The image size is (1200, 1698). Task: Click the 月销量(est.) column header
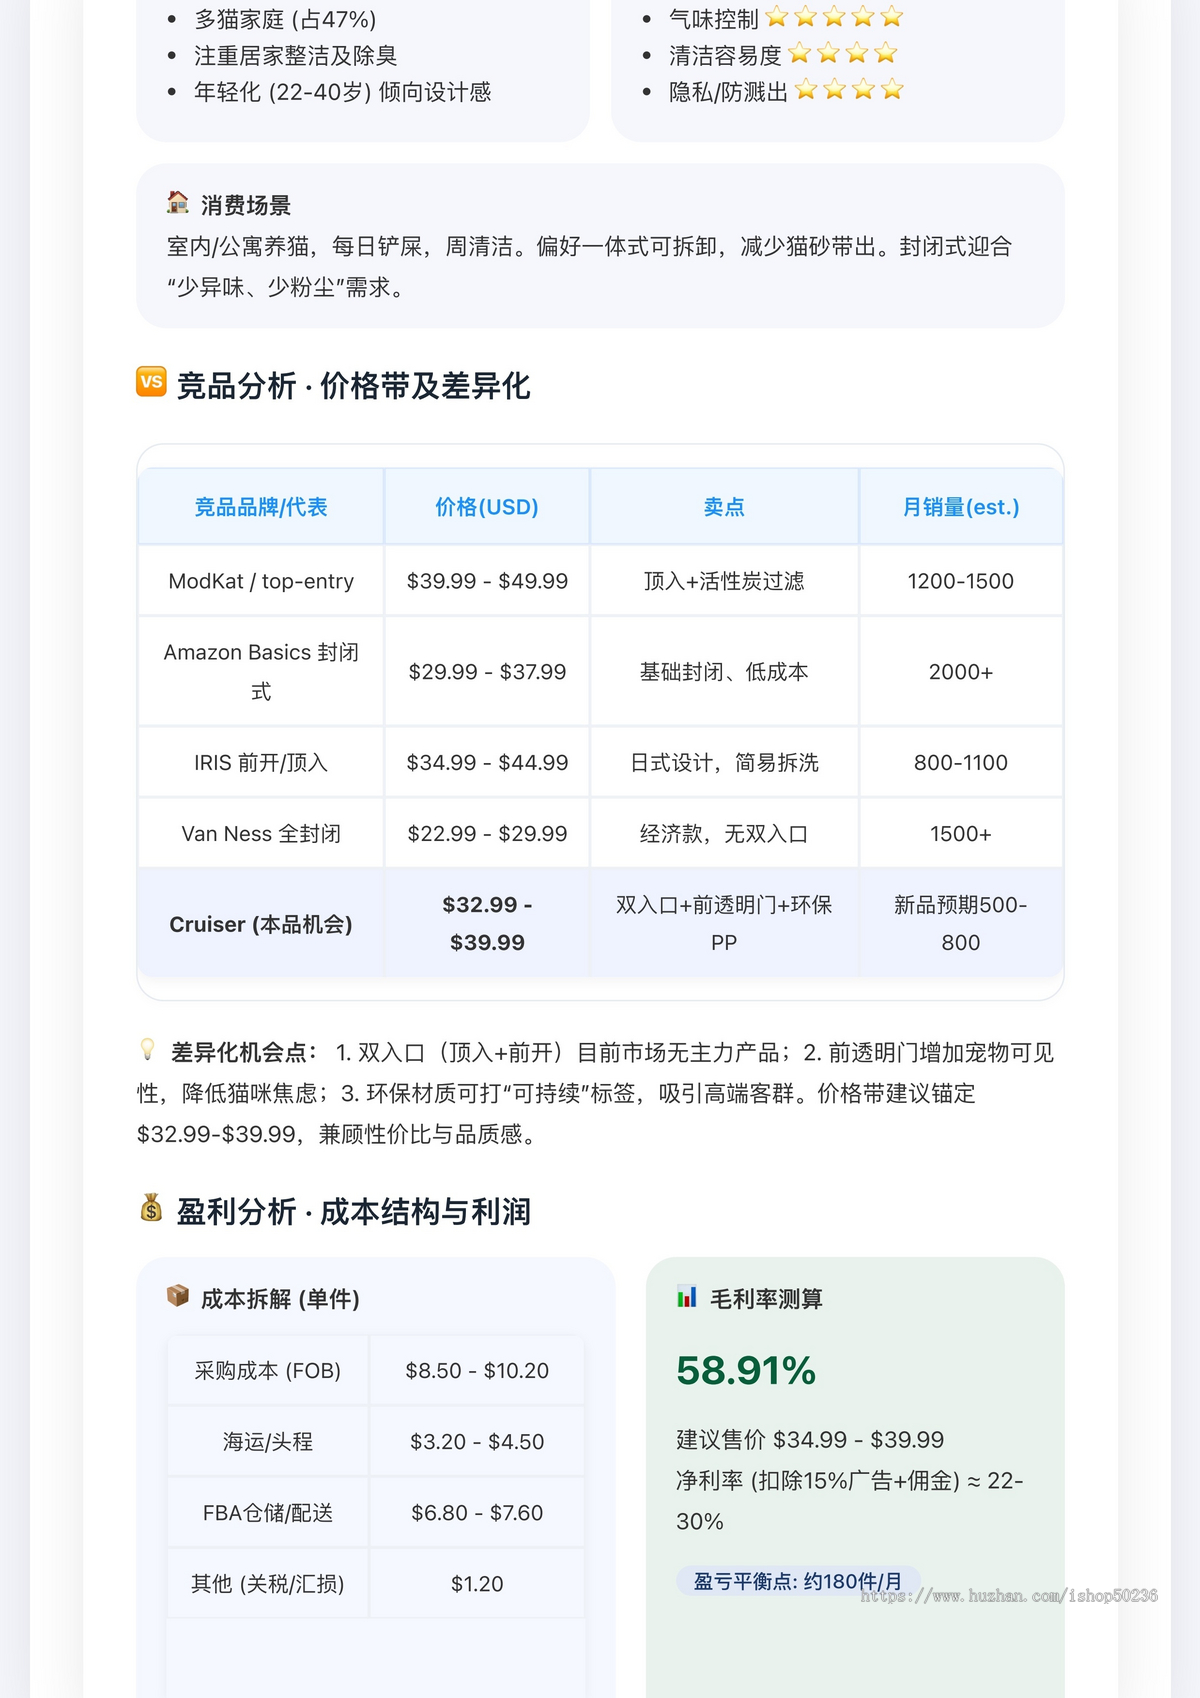(x=961, y=507)
